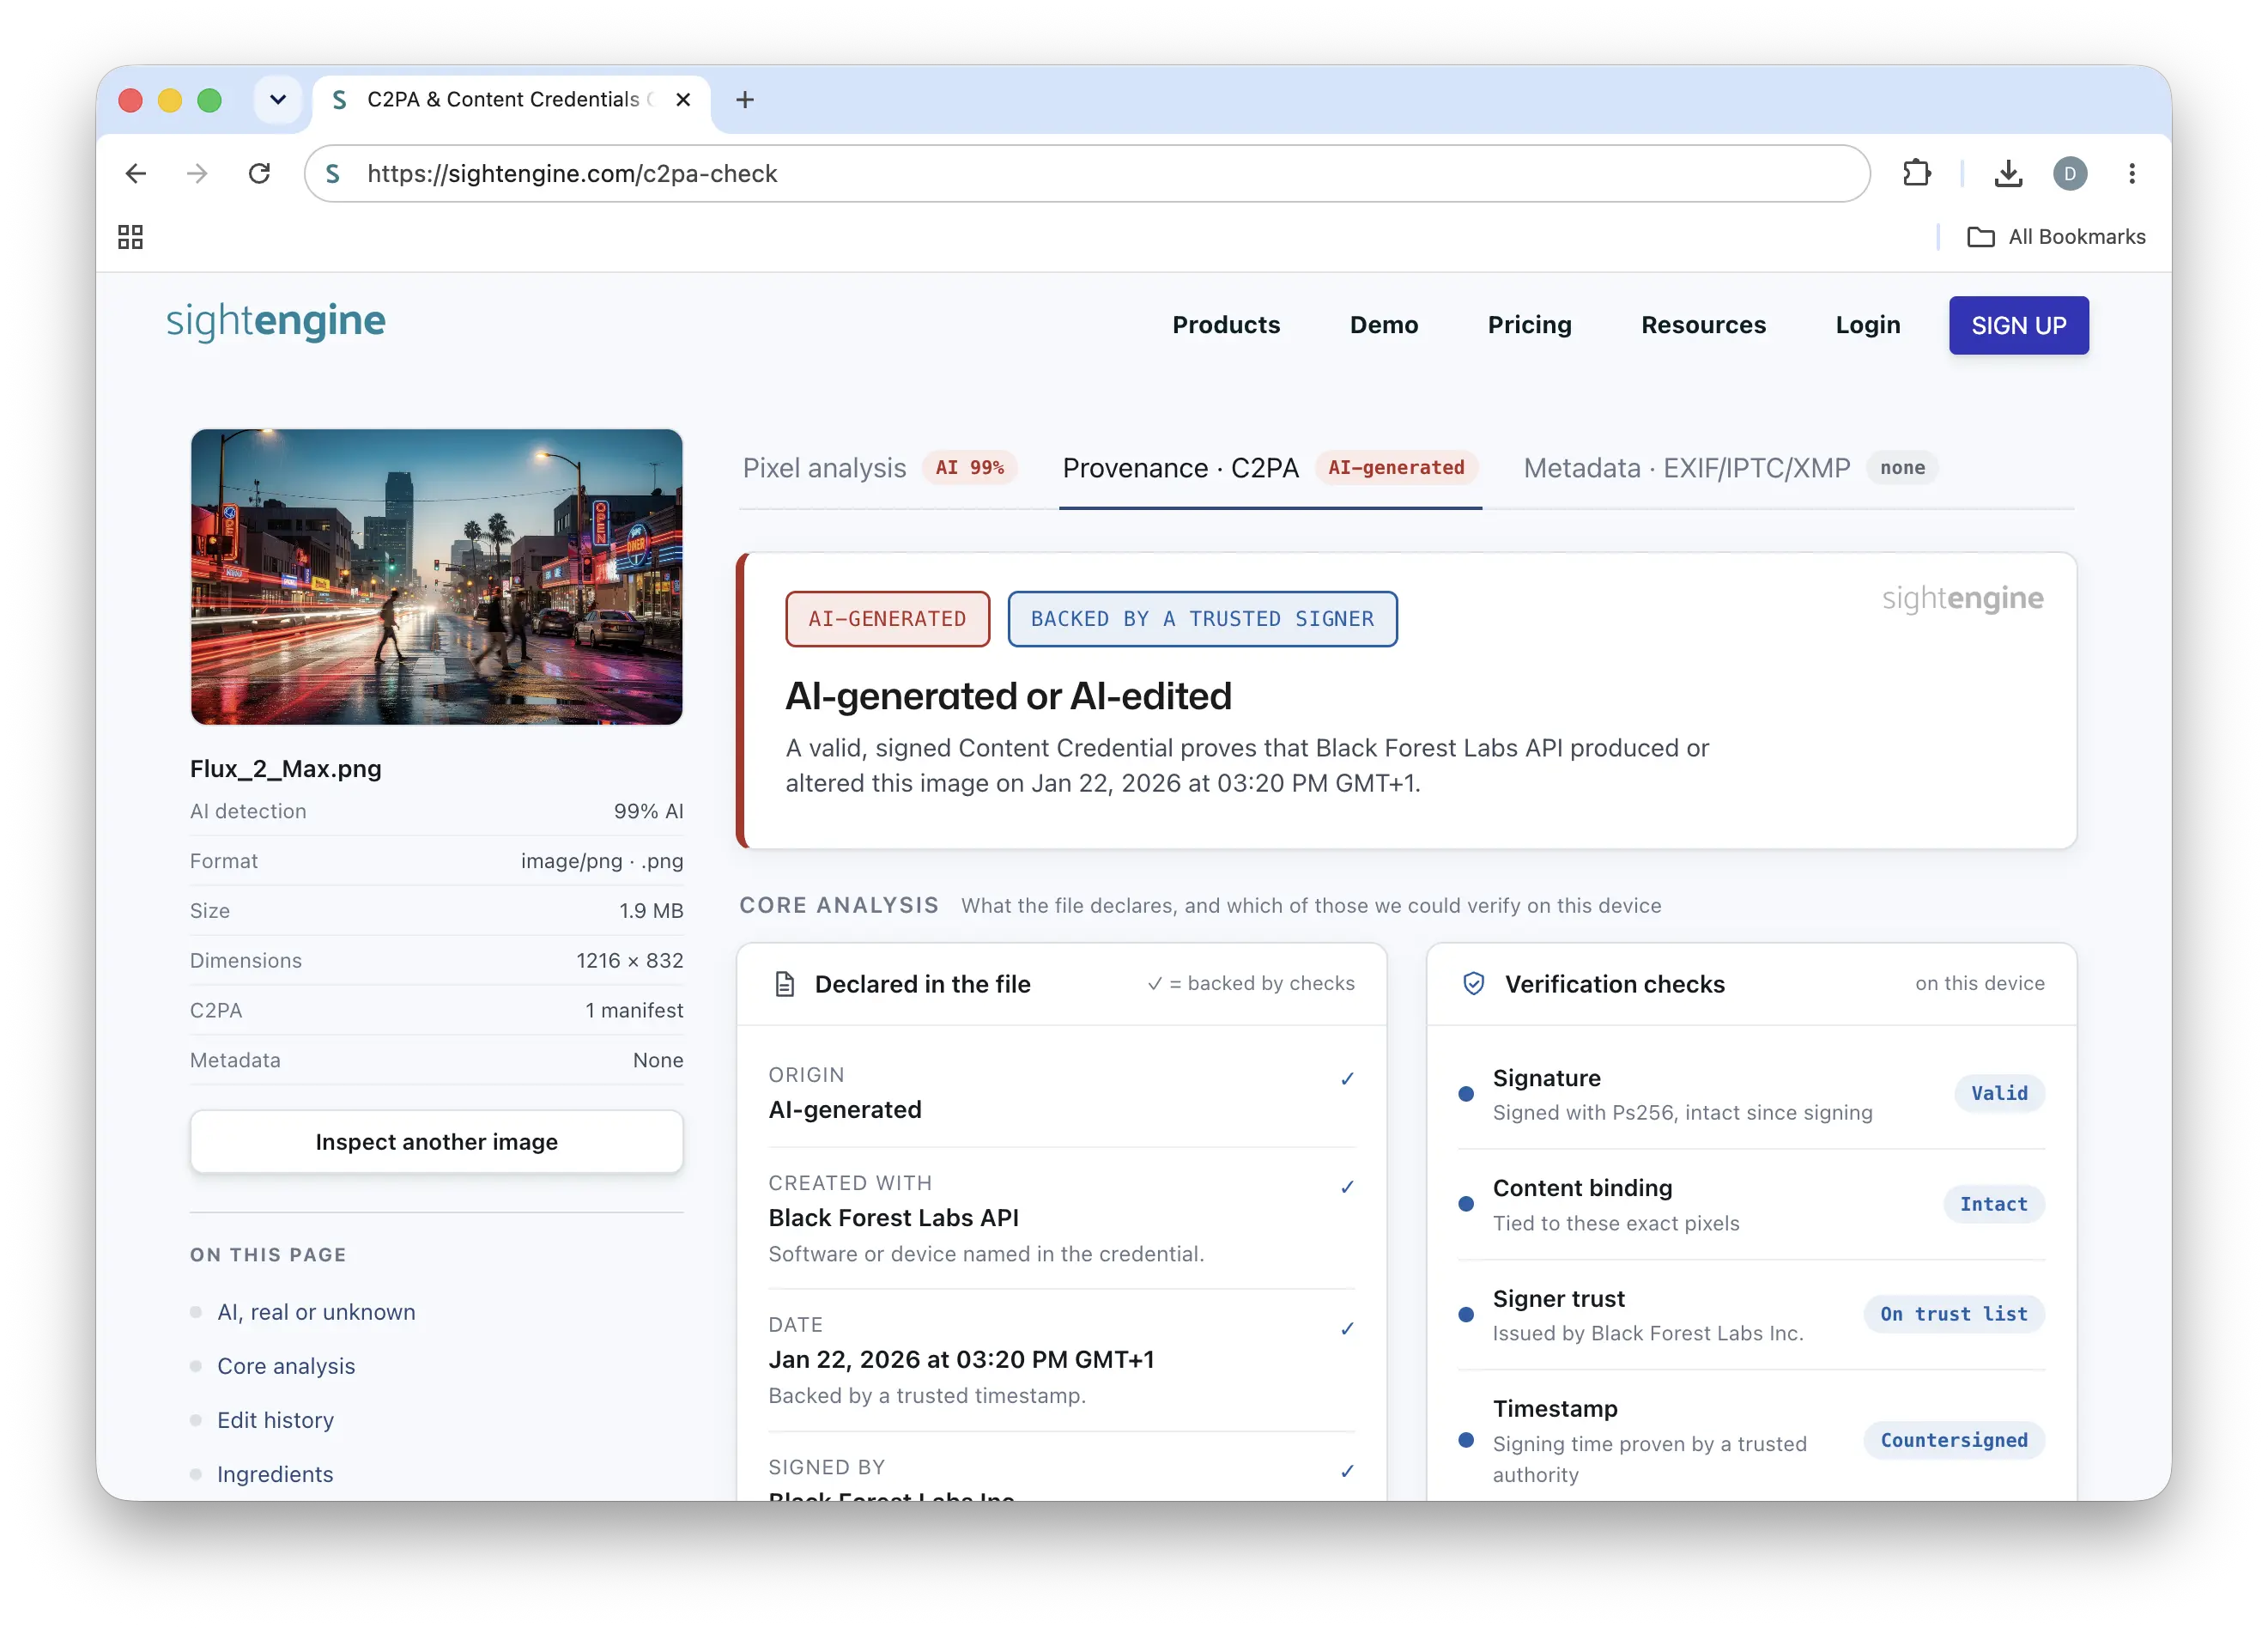Image resolution: width=2268 pixels, height=1628 pixels.
Task: Open the All Bookmarks folder
Action: (2055, 236)
